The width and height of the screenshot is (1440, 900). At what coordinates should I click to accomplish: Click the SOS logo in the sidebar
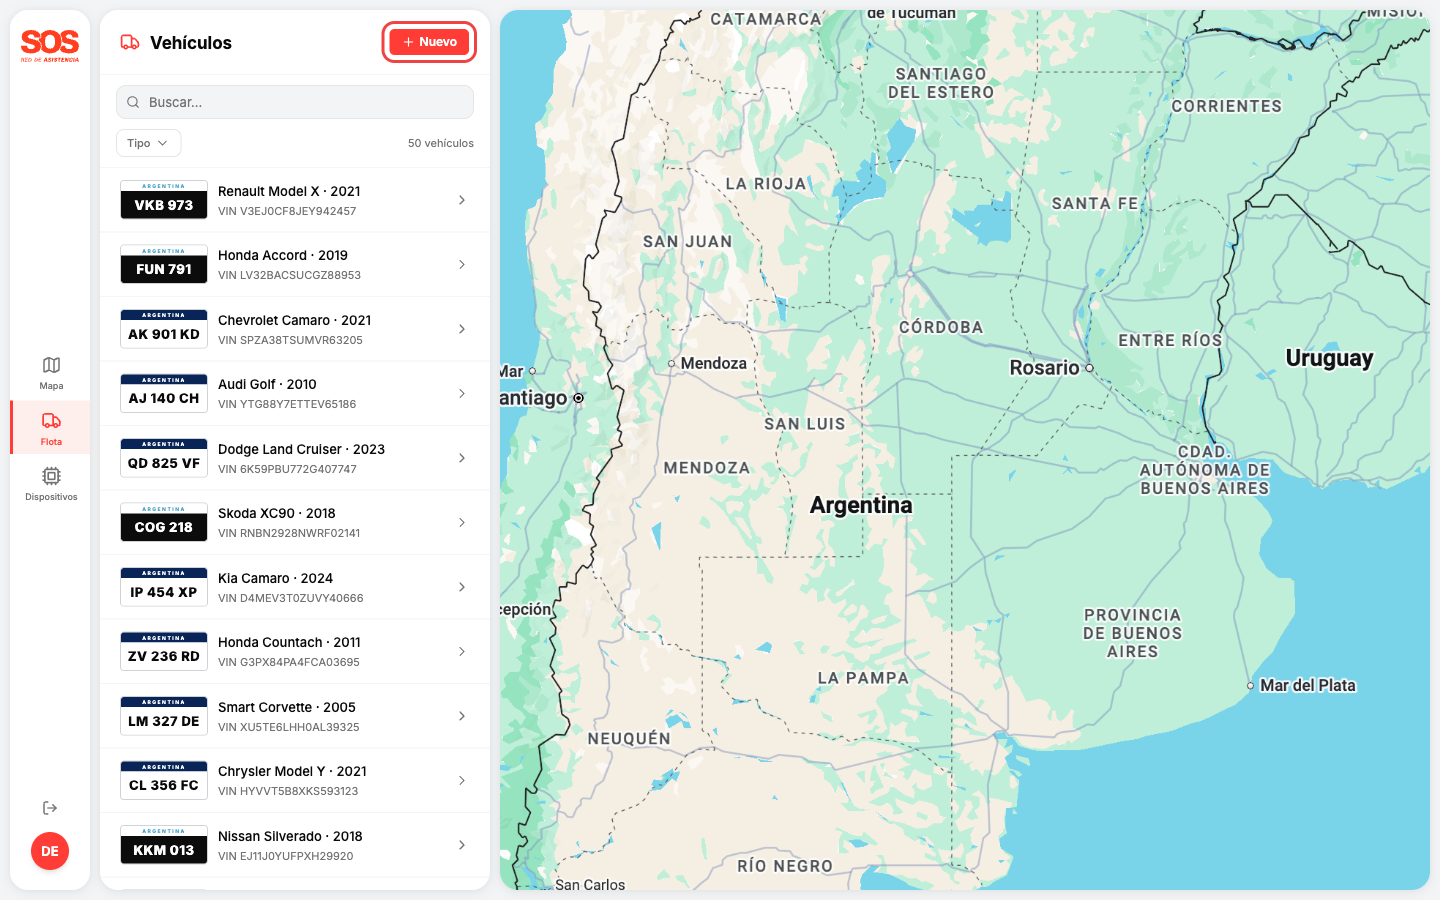(49, 44)
